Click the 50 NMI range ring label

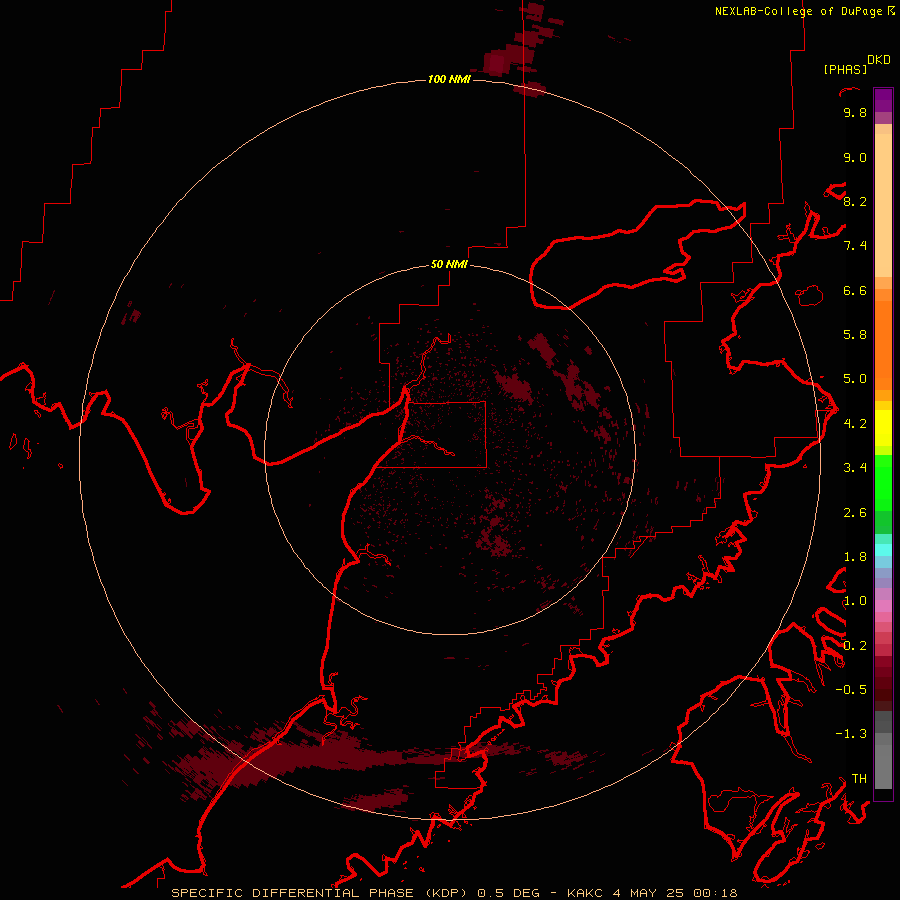[x=449, y=264]
